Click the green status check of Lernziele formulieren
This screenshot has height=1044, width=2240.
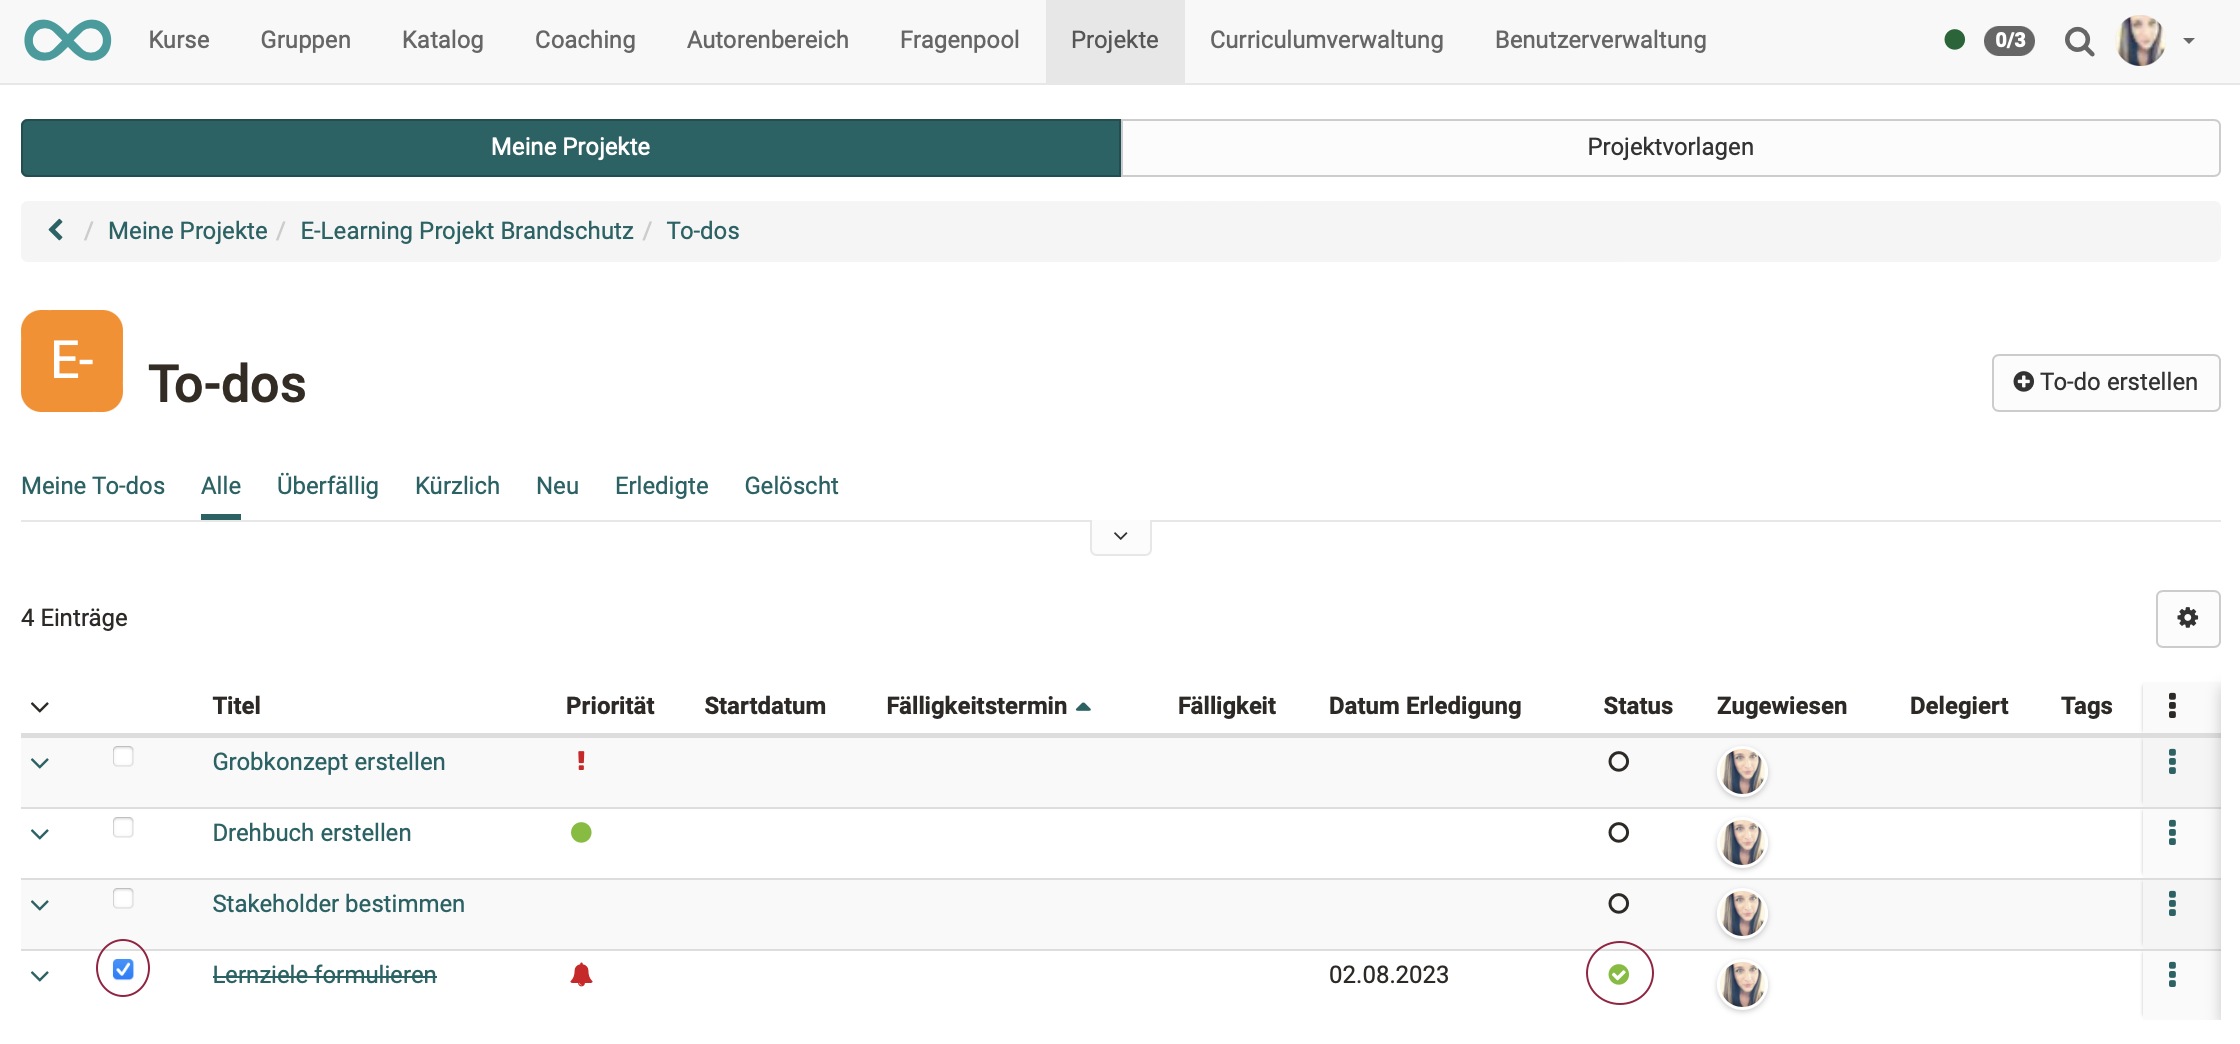(x=1620, y=973)
